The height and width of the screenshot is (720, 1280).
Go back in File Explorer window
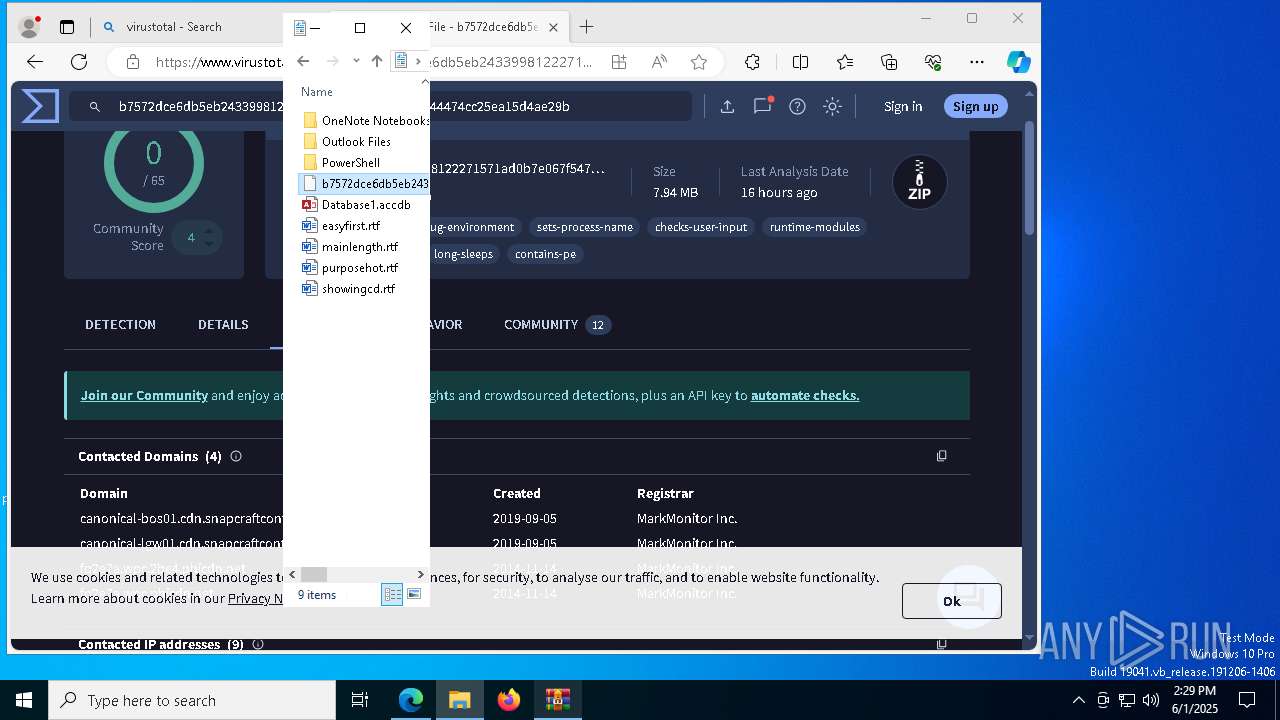(x=303, y=62)
